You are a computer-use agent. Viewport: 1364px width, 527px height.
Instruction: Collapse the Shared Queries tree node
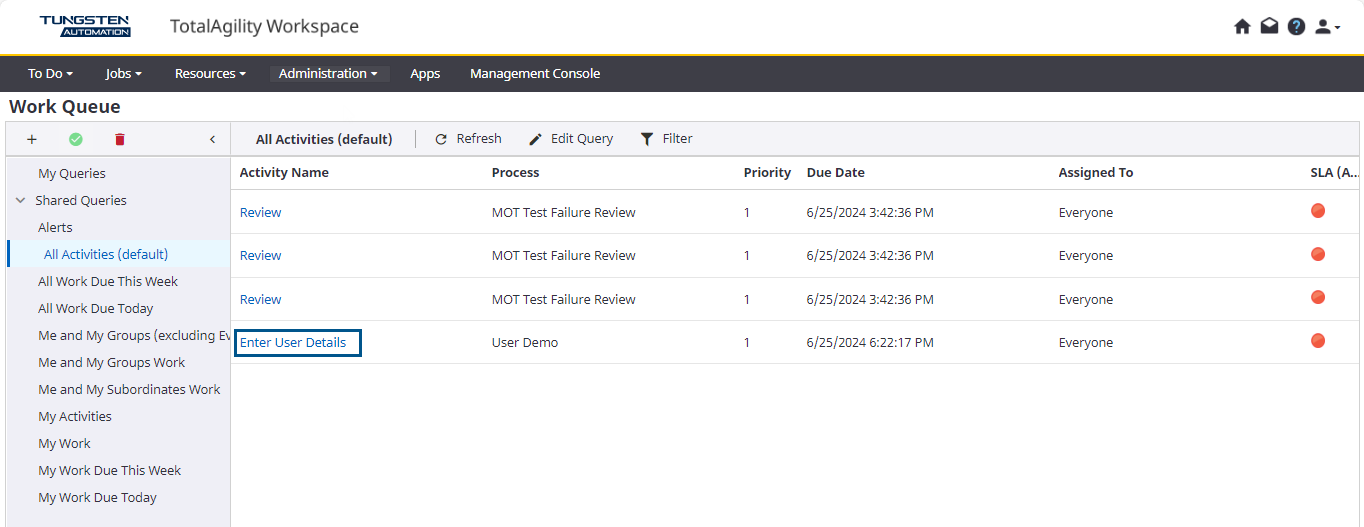pos(21,200)
